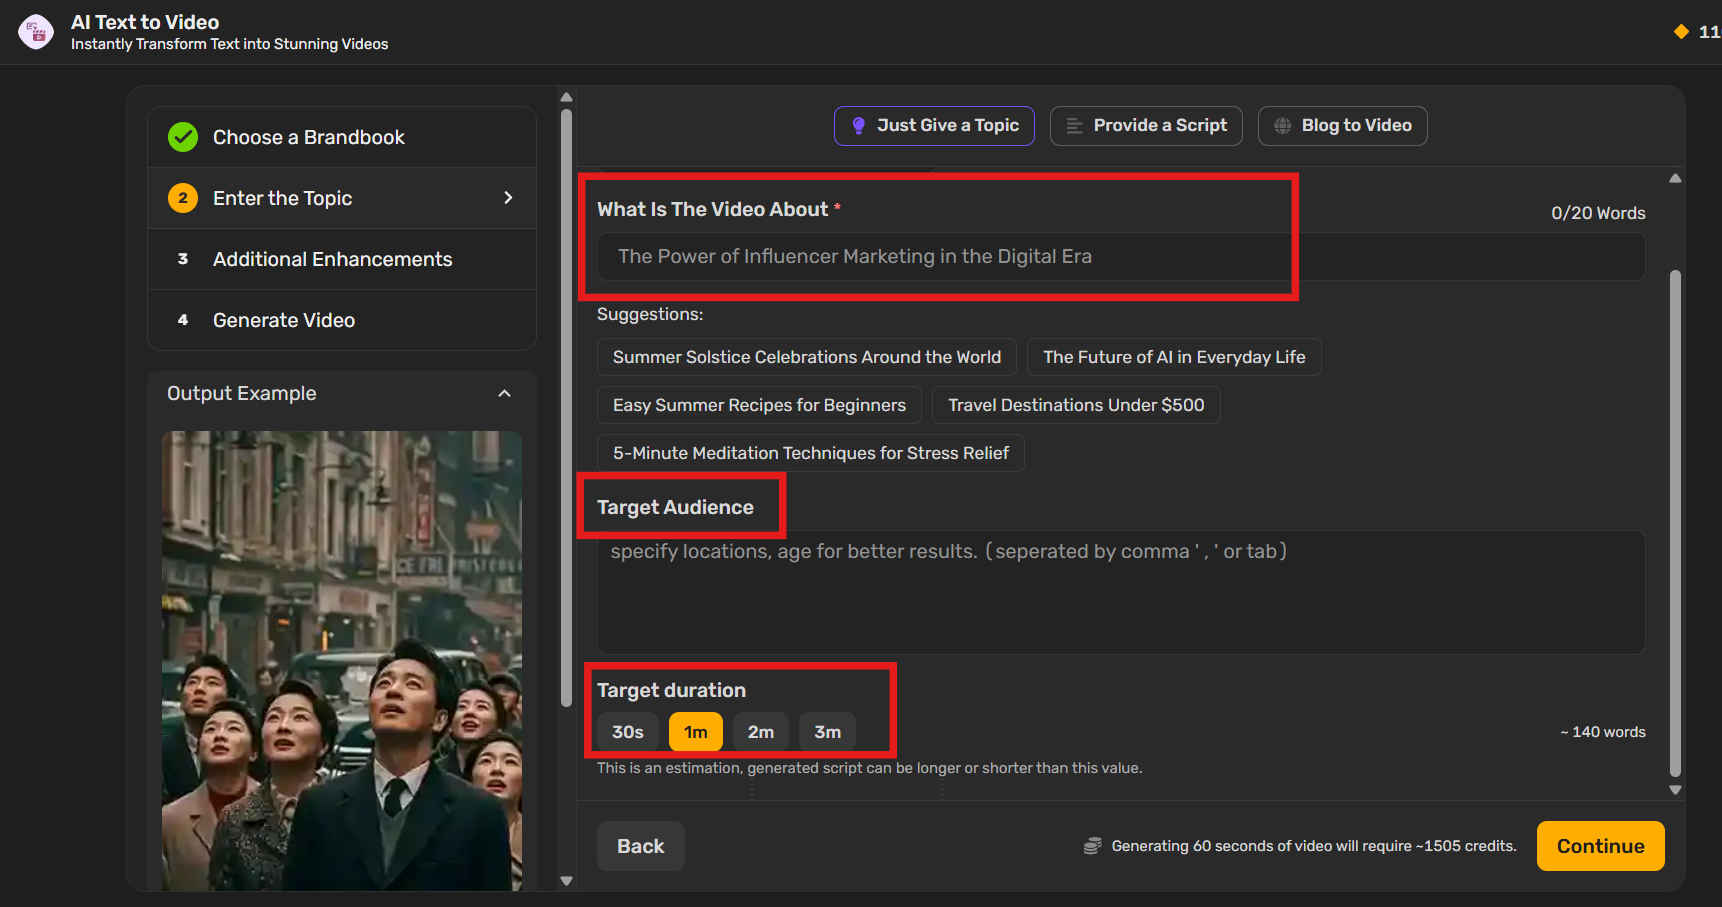
Task: Click the globe icon on Blog to Video
Action: 1282,125
